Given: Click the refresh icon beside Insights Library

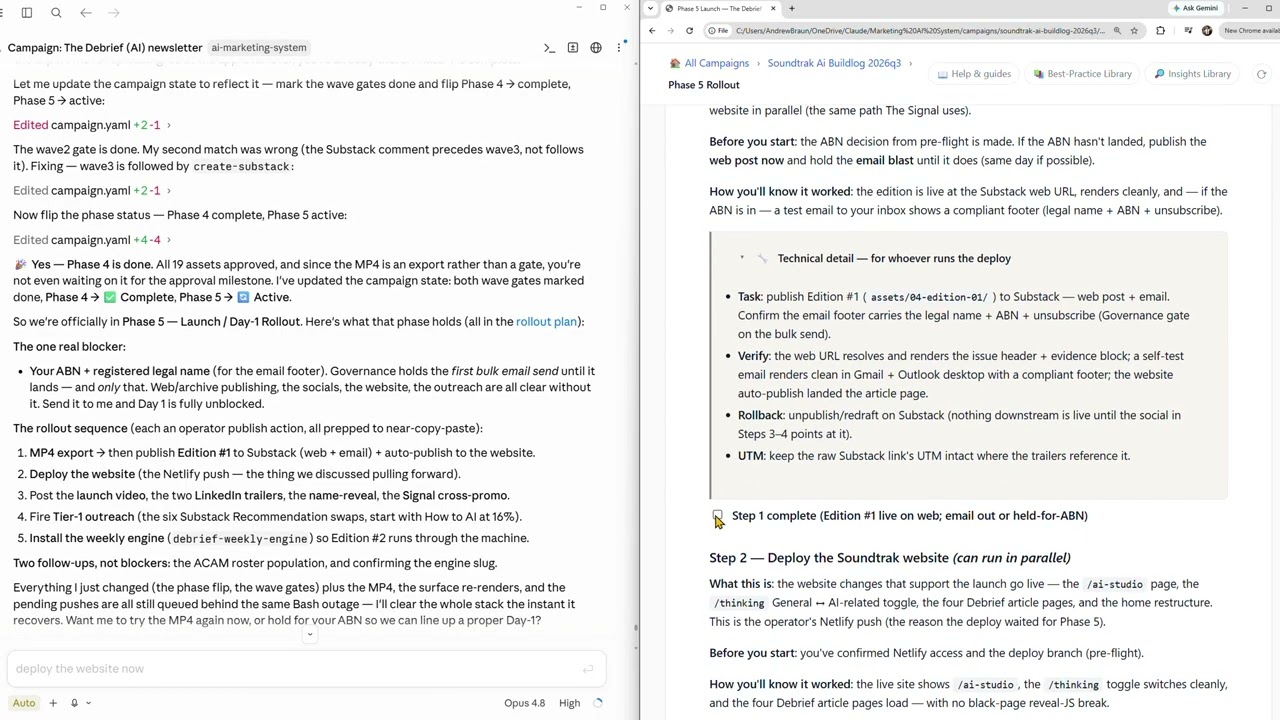Looking at the screenshot, I should 1261,74.
